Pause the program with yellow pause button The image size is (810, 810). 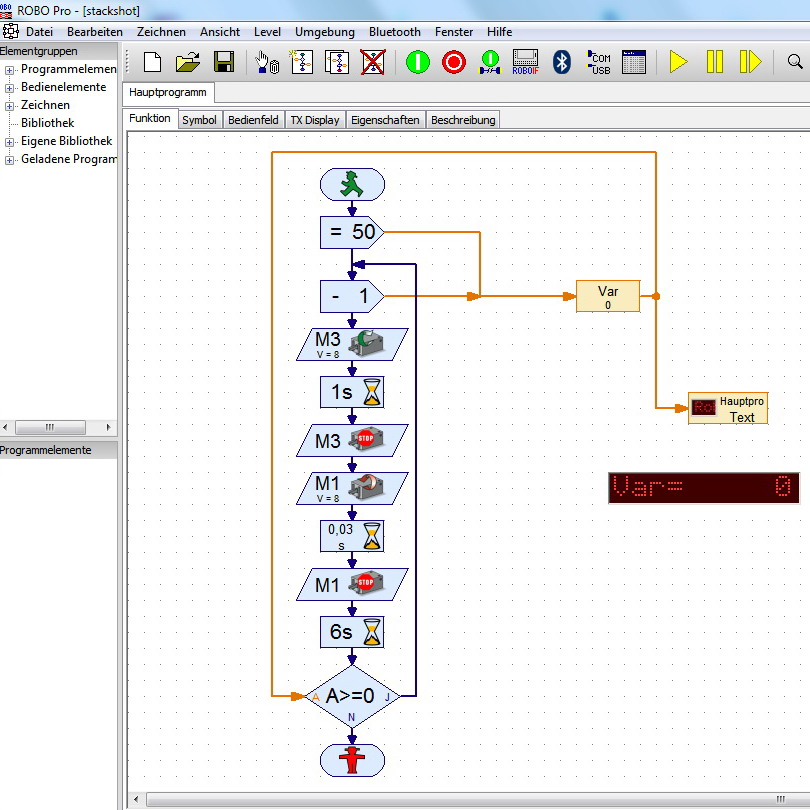pos(714,62)
